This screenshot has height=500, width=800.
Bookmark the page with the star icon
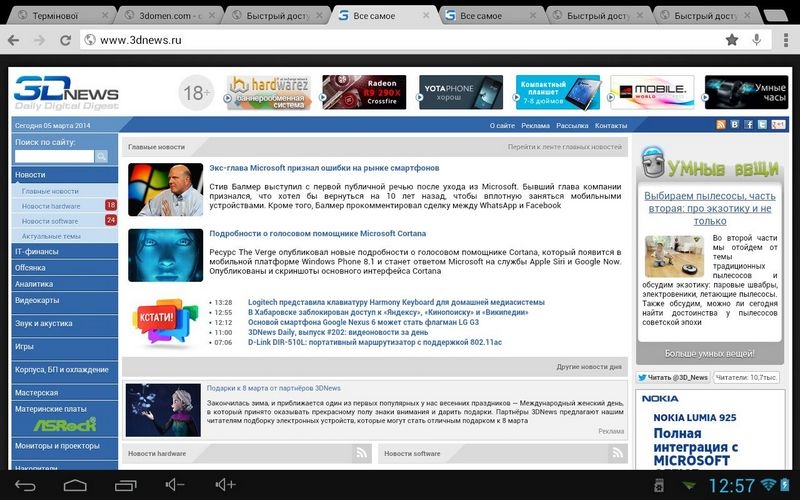(x=732, y=39)
